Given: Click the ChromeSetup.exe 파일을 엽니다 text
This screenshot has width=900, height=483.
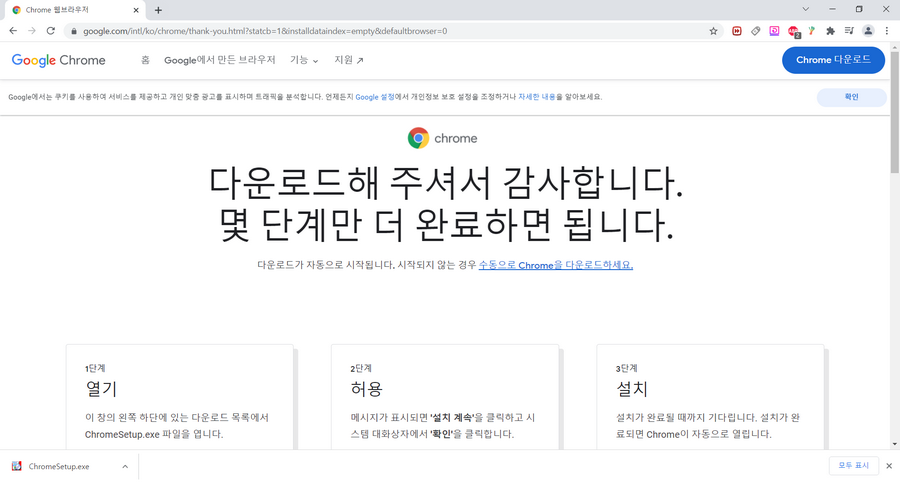Looking at the screenshot, I should click(154, 434).
